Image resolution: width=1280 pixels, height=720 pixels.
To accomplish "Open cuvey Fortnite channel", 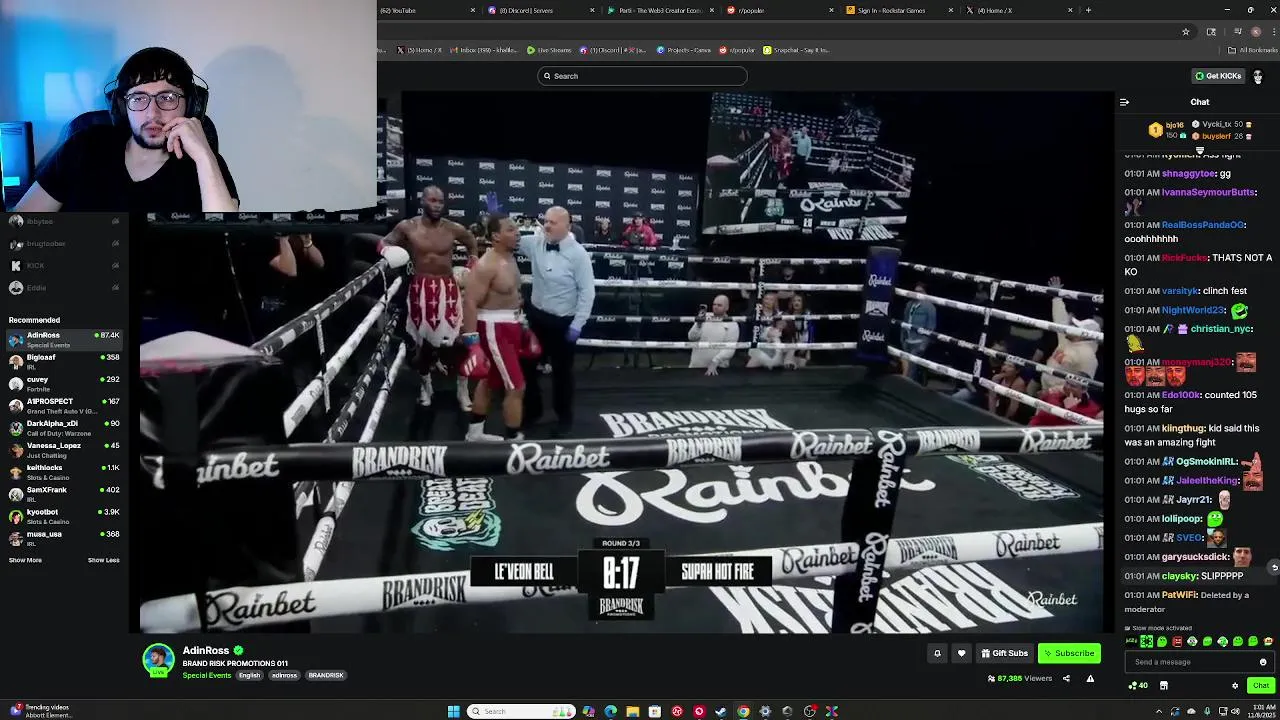I will 62,383.
